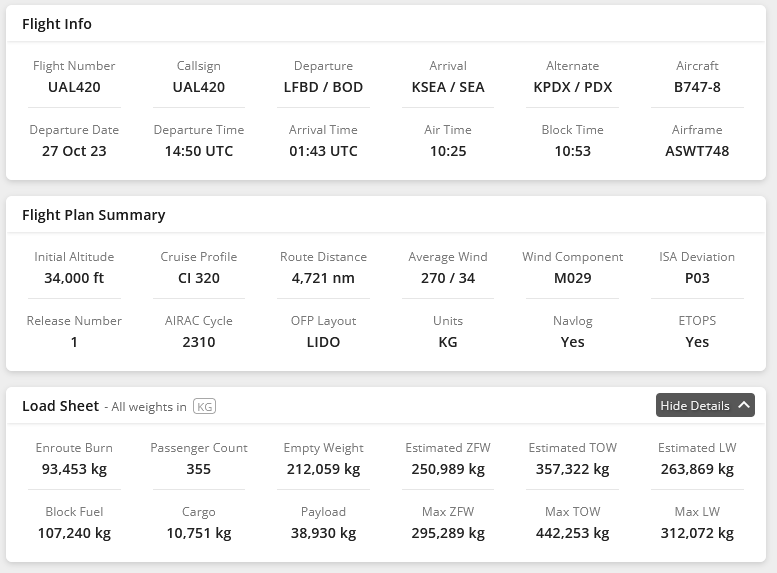The width and height of the screenshot is (777, 573).
Task: Click the initial altitude 34,000 ft
Action: pos(74,278)
